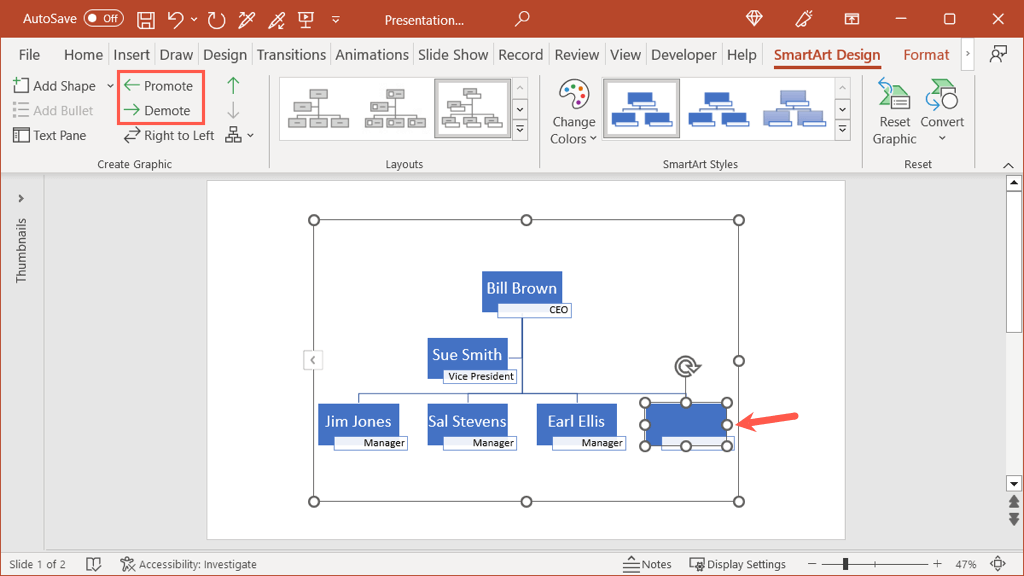Switch to the Home tab
1024x576 pixels.
tap(83, 55)
